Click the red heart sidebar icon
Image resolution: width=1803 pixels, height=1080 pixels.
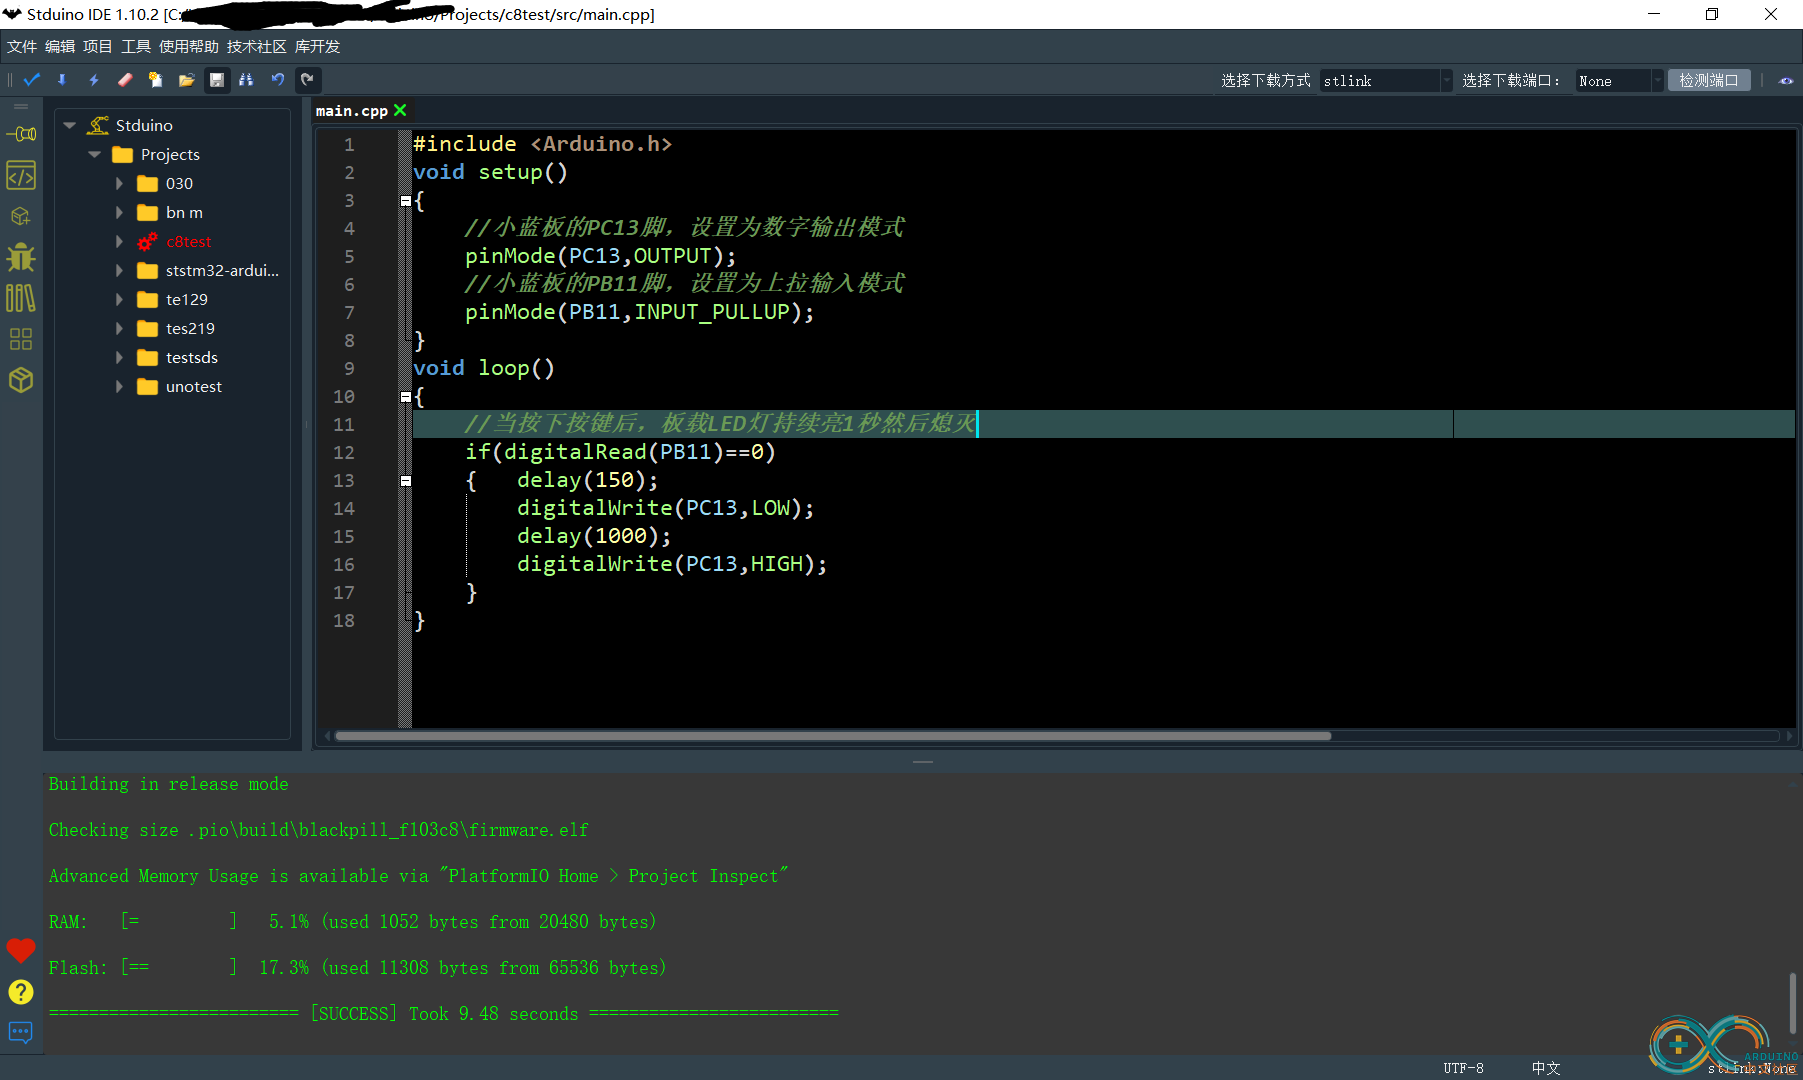21,950
